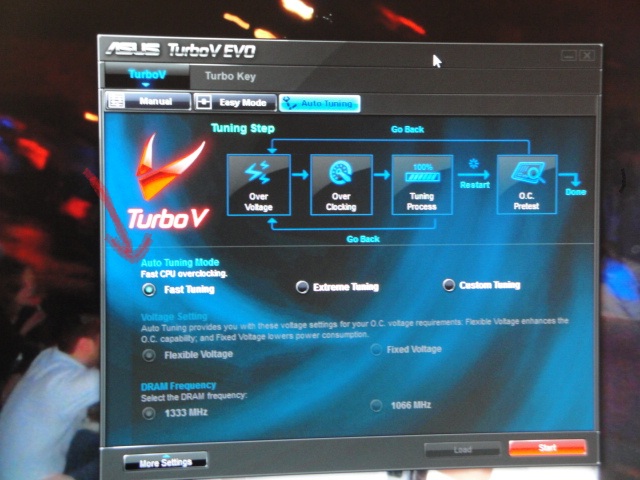Click the 'Fast CPU overclocking.' text
The height and width of the screenshot is (480, 640).
184,273
